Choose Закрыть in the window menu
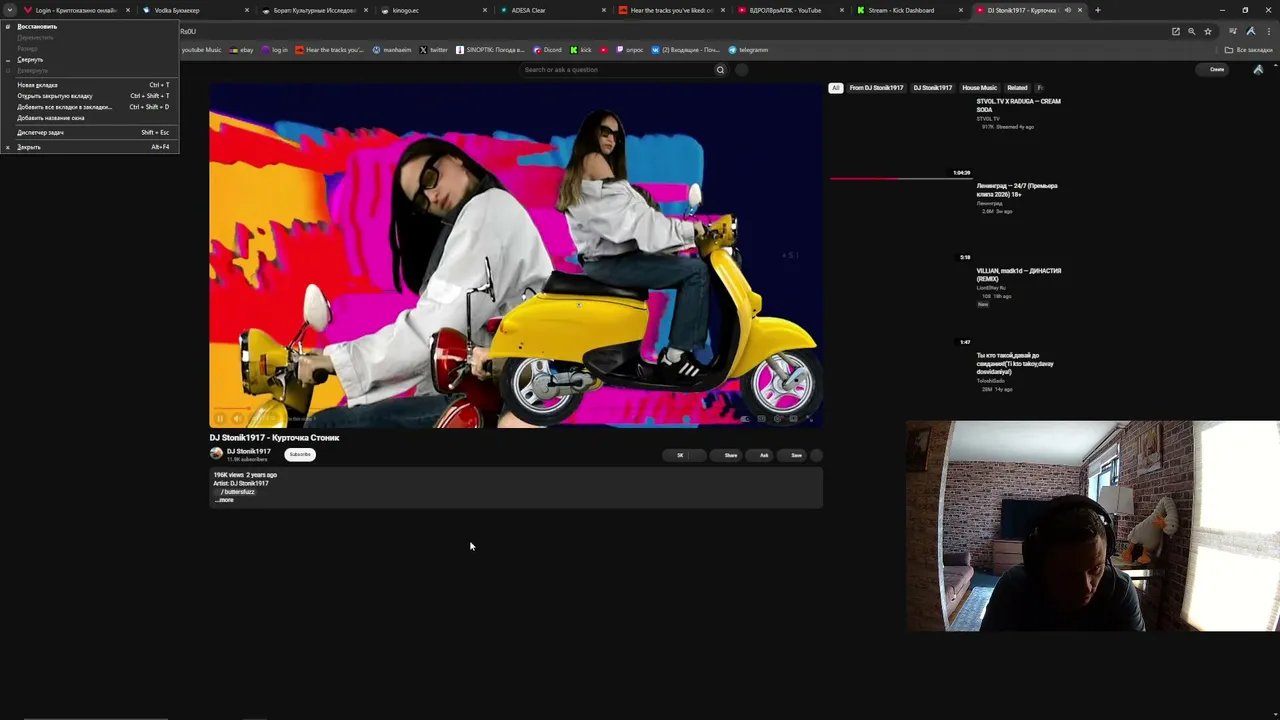1280x720 pixels. 90,147
